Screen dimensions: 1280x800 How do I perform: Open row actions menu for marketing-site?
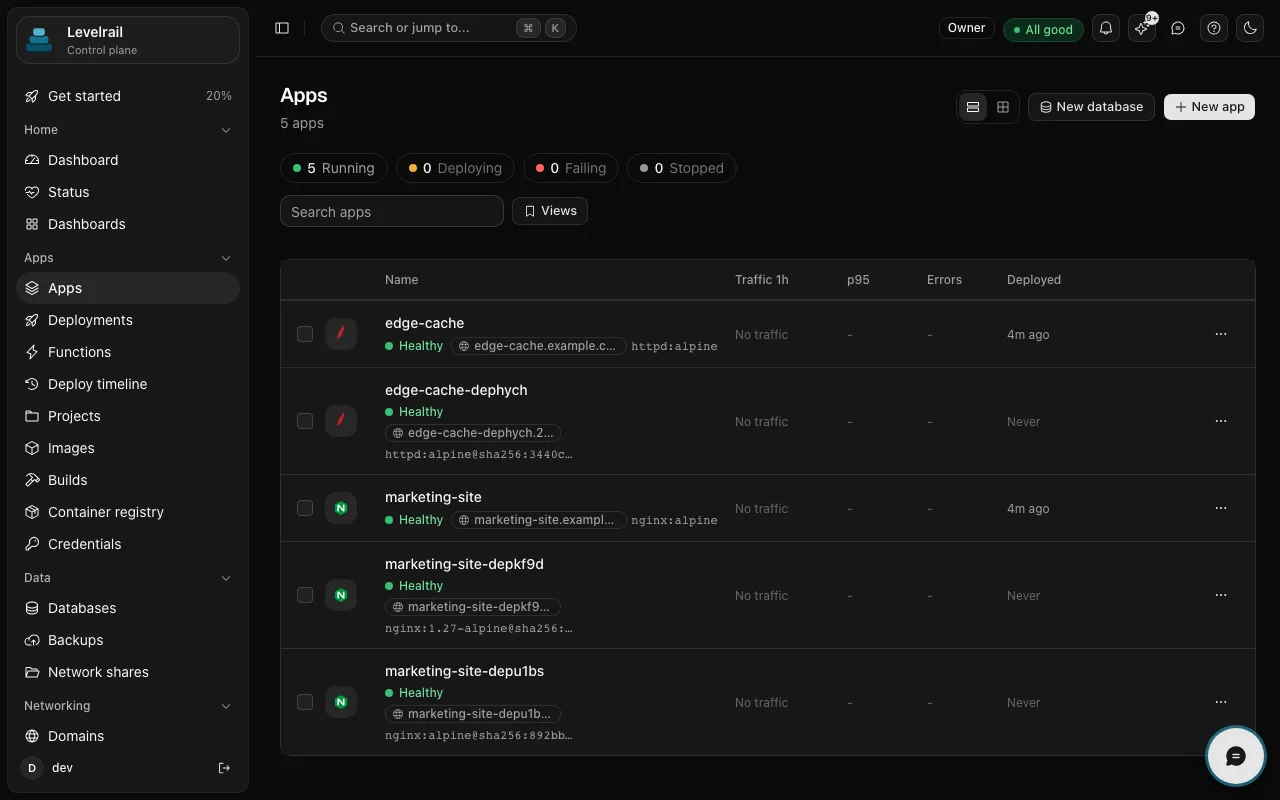click(1221, 508)
